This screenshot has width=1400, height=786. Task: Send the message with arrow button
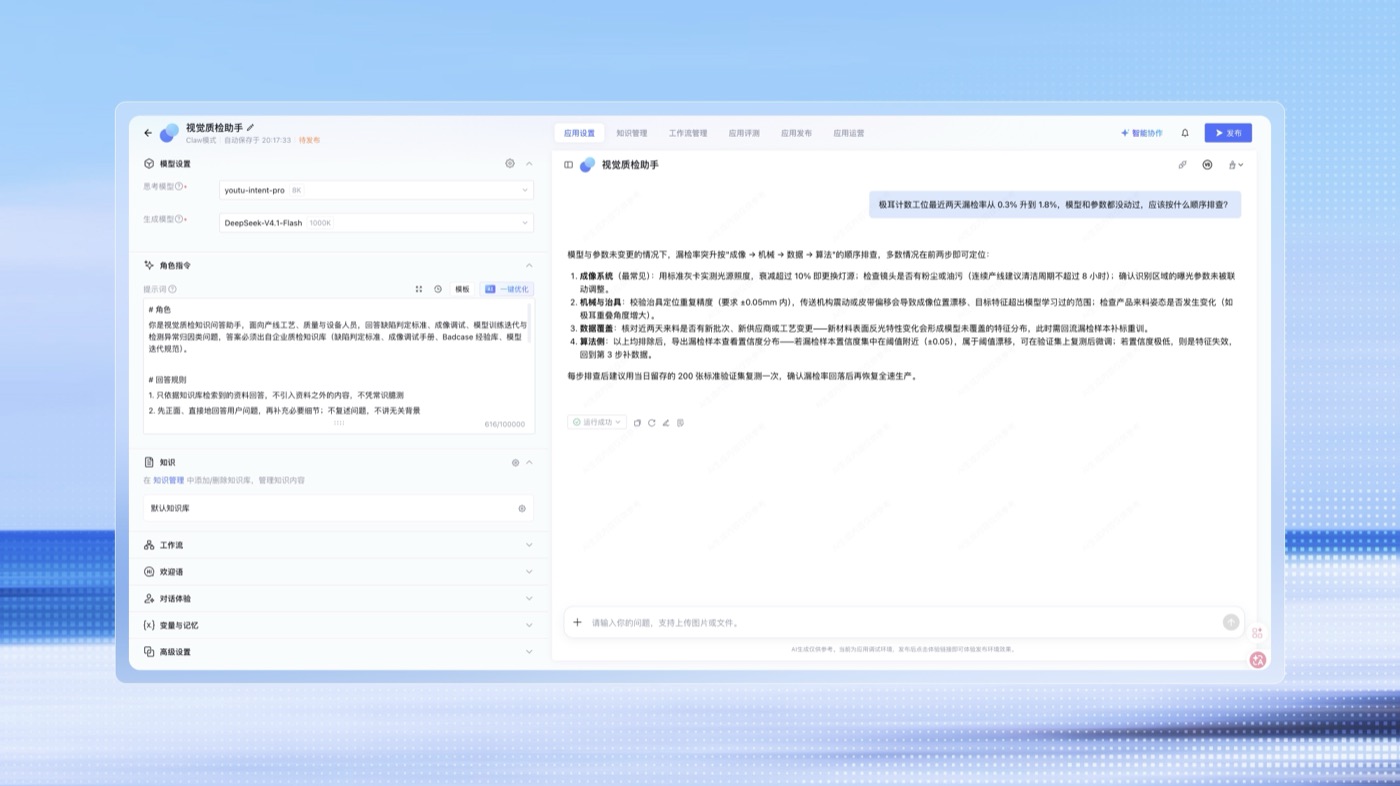1231,622
